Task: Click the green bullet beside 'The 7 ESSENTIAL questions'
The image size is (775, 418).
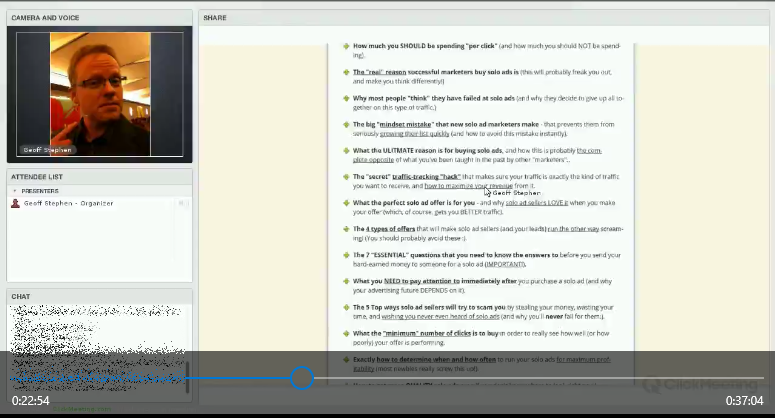Action: [x=346, y=255]
